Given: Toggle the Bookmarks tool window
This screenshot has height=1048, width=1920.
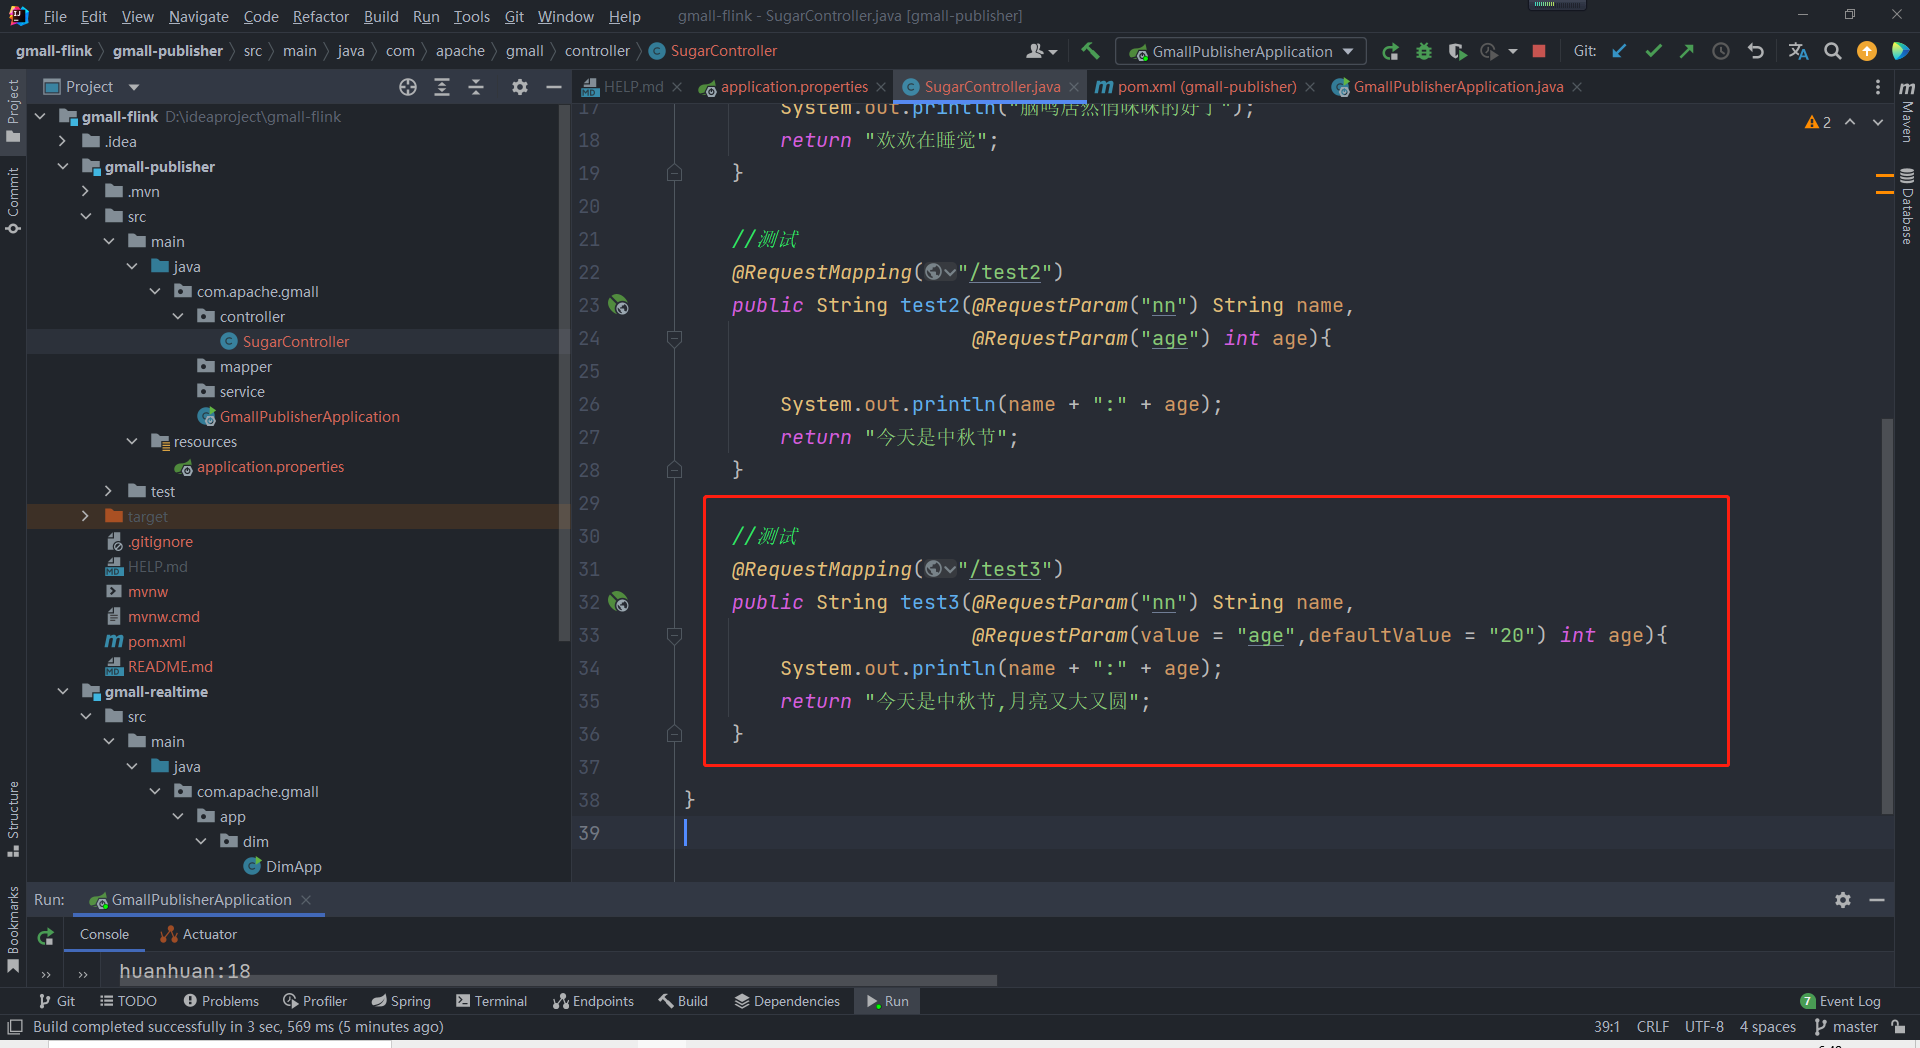Looking at the screenshot, I should click(13, 929).
